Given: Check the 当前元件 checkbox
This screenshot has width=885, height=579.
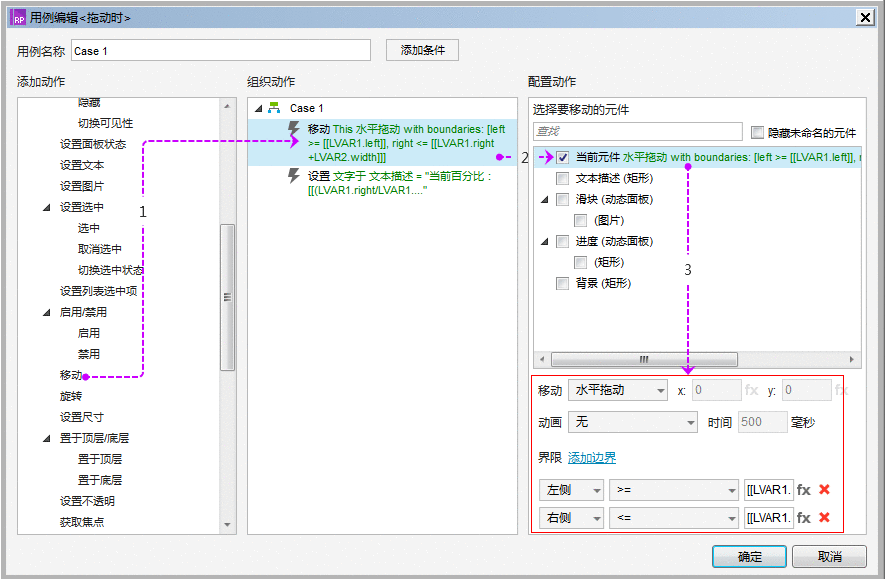Looking at the screenshot, I should (562, 157).
